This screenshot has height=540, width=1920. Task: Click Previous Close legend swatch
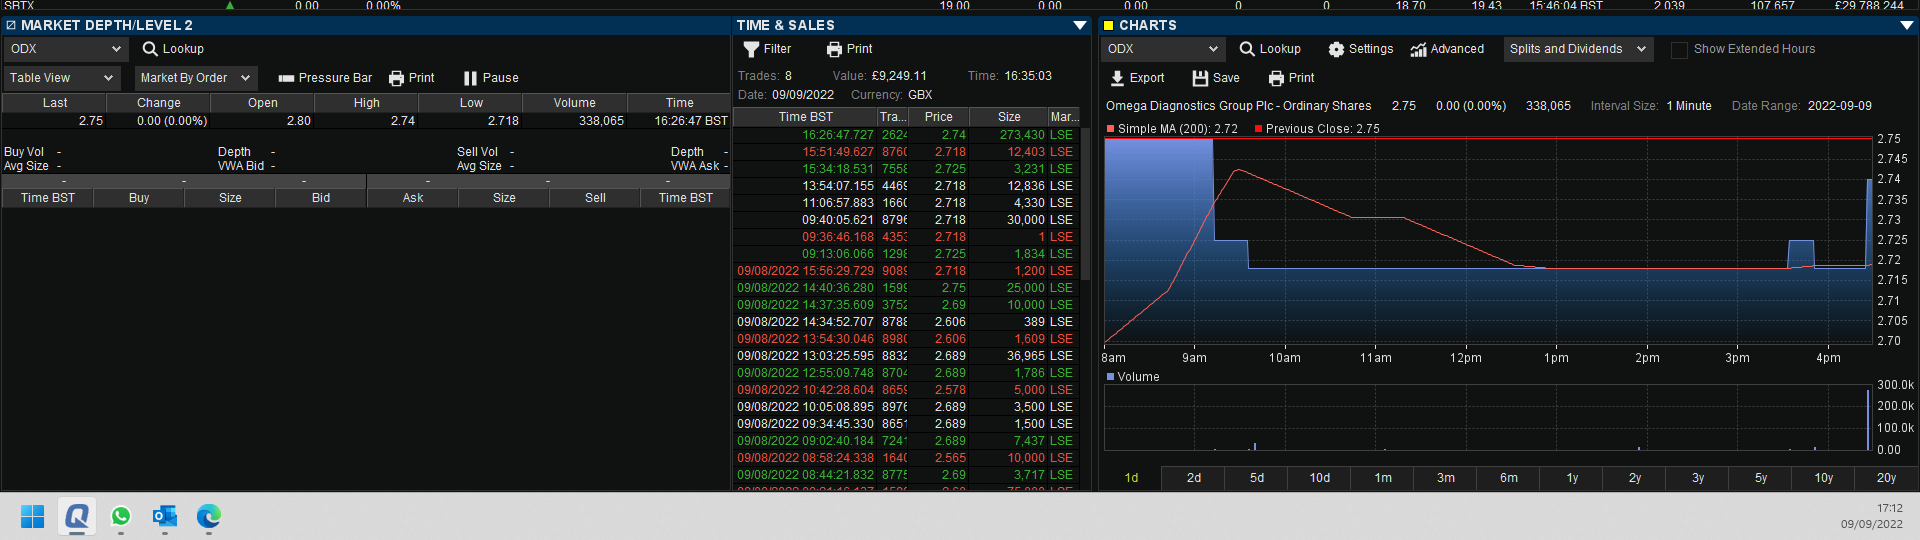tap(1258, 129)
